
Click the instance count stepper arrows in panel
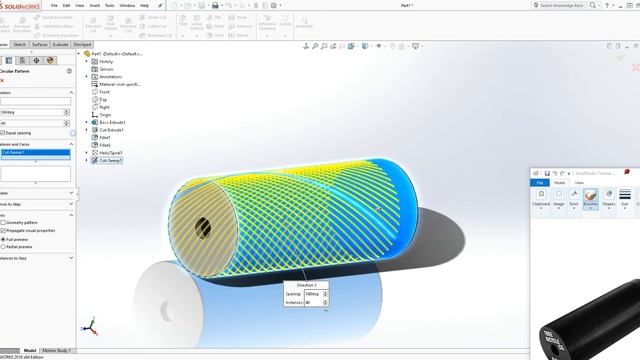click(x=67, y=123)
